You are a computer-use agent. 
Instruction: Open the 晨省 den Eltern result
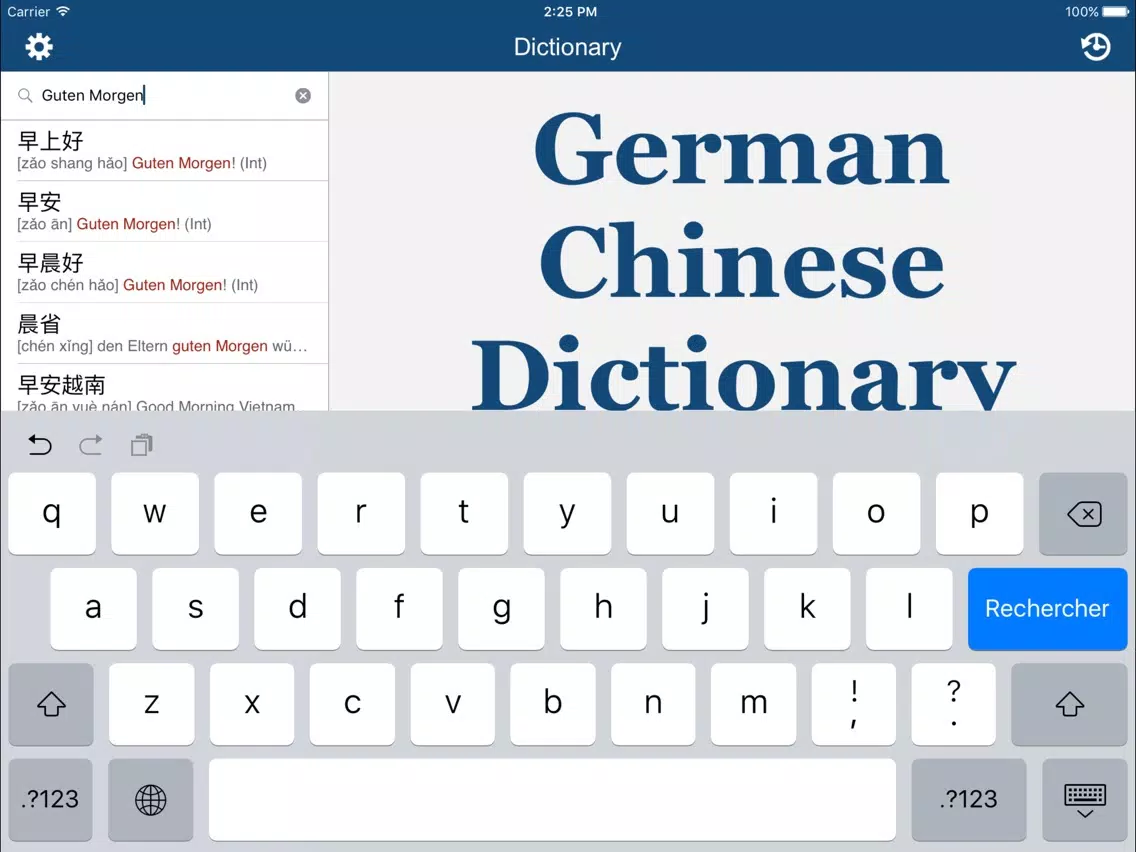164,333
